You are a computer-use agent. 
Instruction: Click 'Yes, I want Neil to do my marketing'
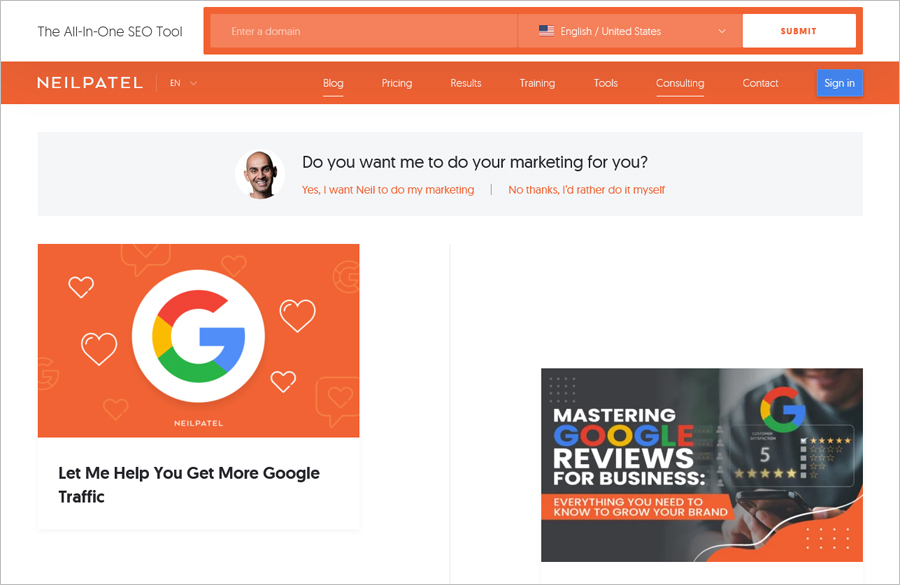388,189
